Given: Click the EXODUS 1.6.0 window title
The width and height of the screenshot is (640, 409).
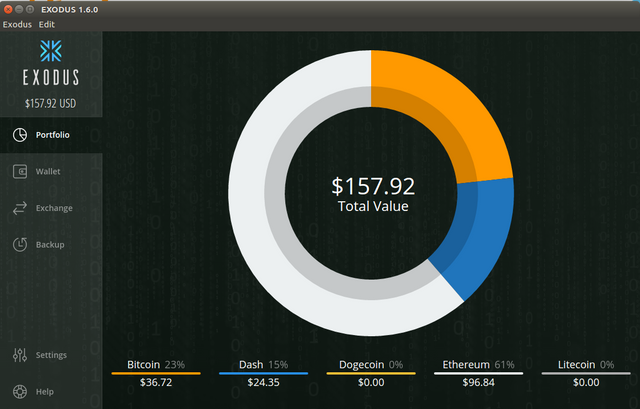Looking at the screenshot, I should pos(69,9).
